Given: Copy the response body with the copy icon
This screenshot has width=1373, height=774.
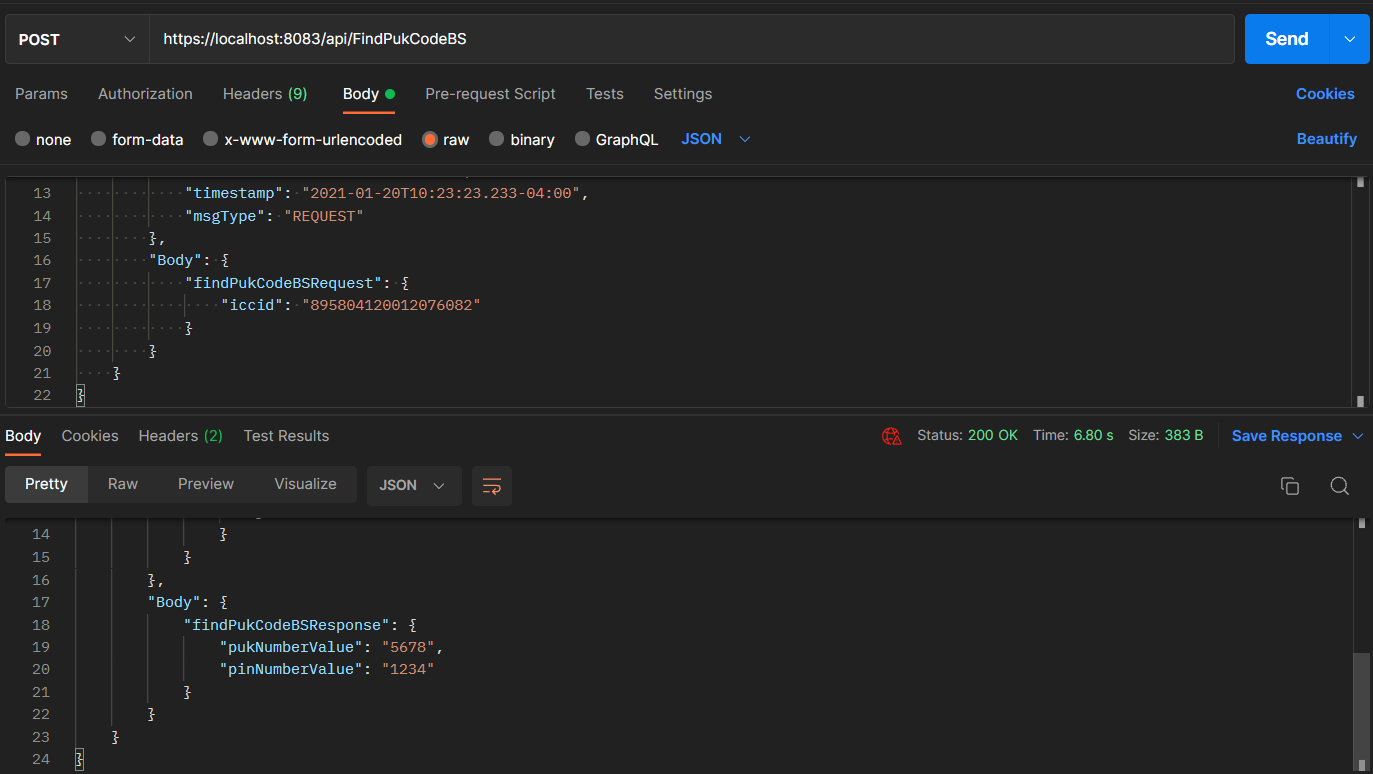Looking at the screenshot, I should point(1290,486).
